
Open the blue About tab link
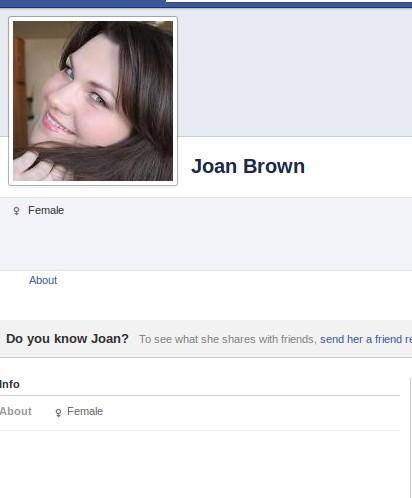coord(43,280)
